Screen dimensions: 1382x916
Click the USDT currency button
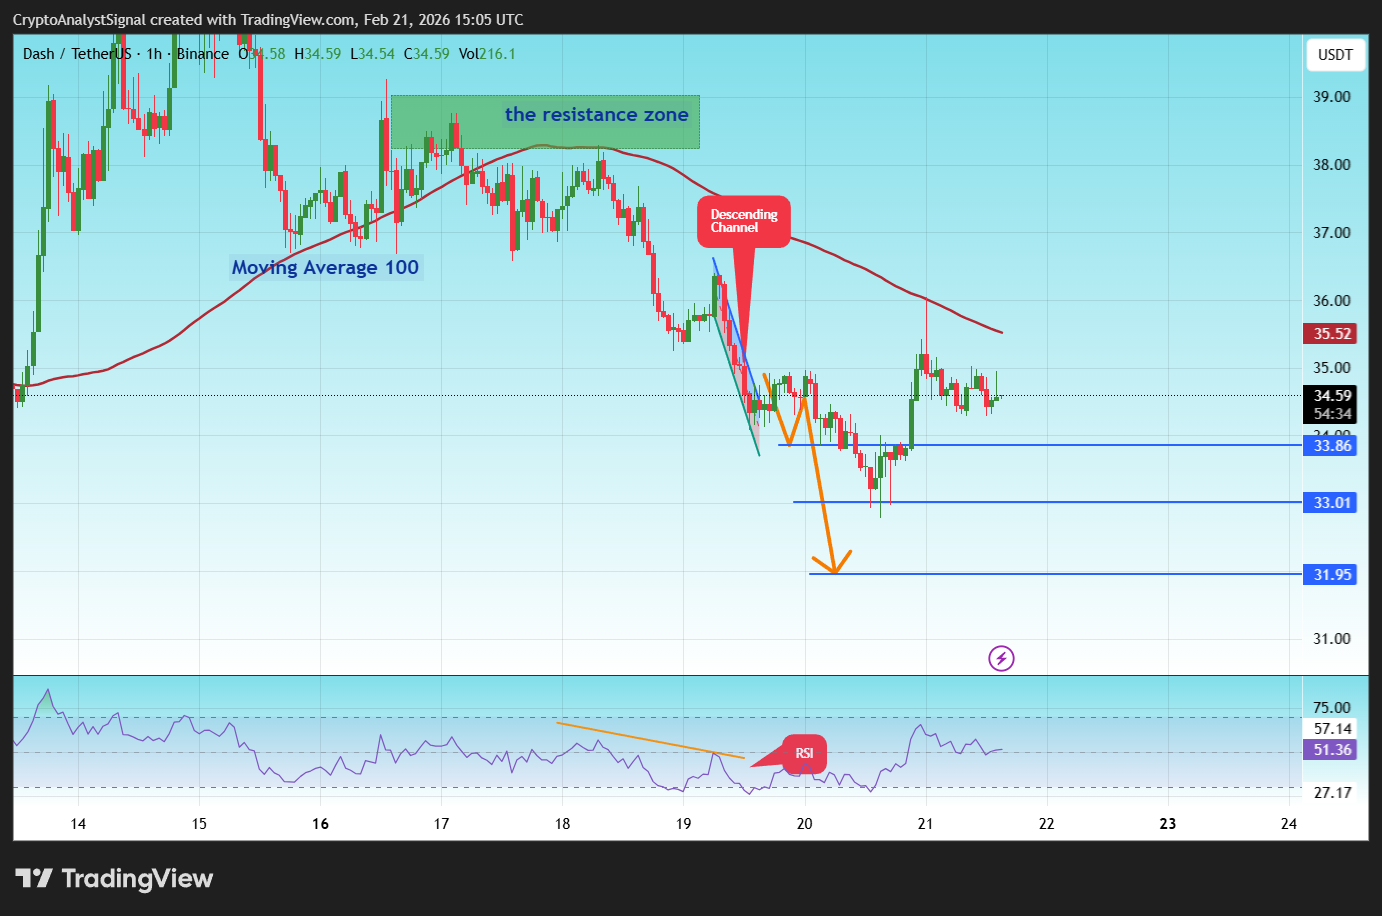click(x=1335, y=55)
